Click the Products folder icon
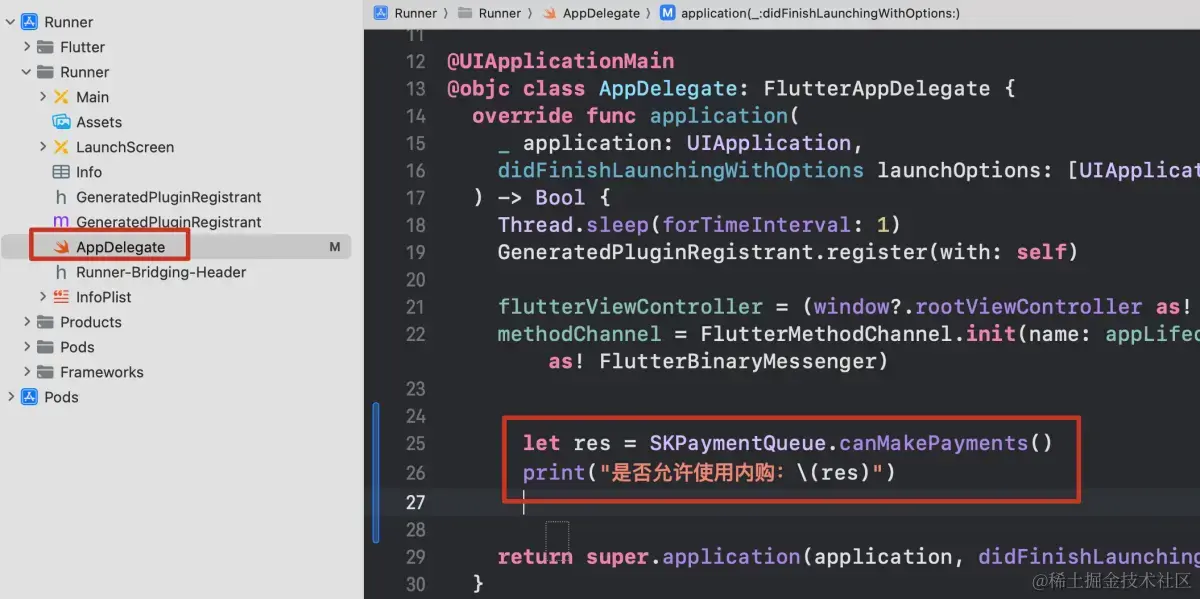Image resolution: width=1200 pixels, height=599 pixels. pos(45,322)
